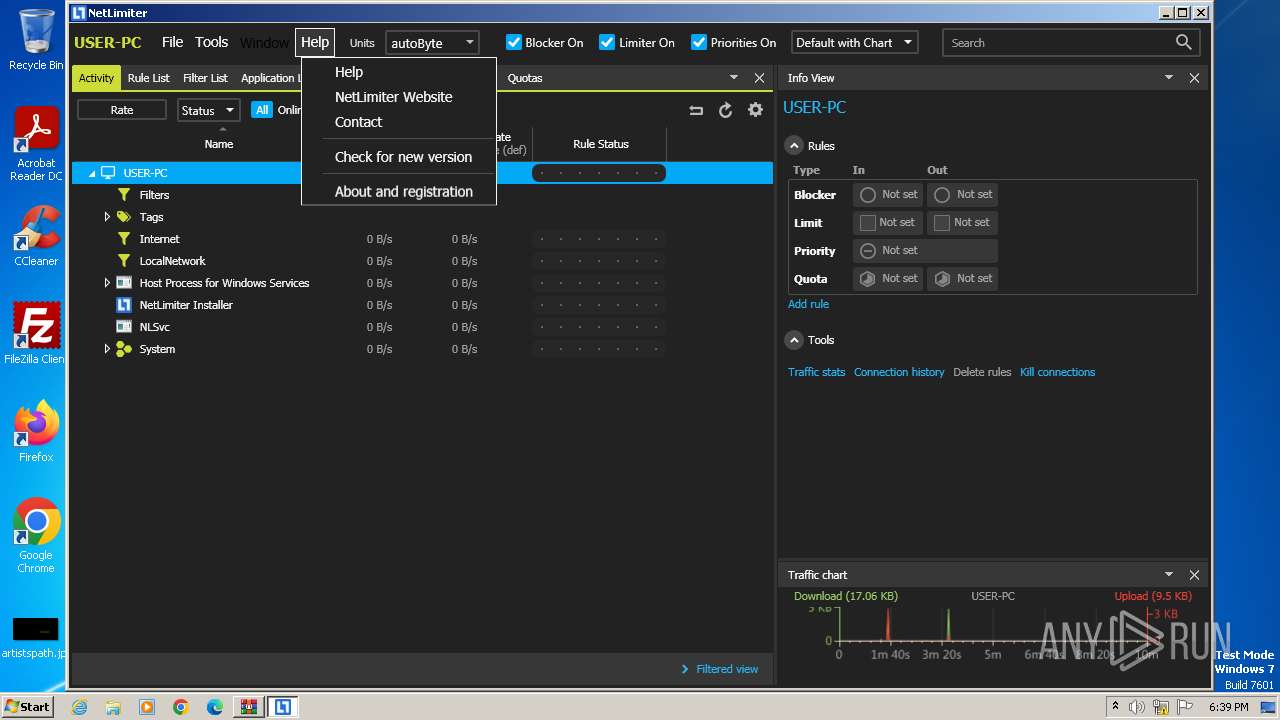Open the Connection history link
The image size is (1280, 720).
click(899, 372)
